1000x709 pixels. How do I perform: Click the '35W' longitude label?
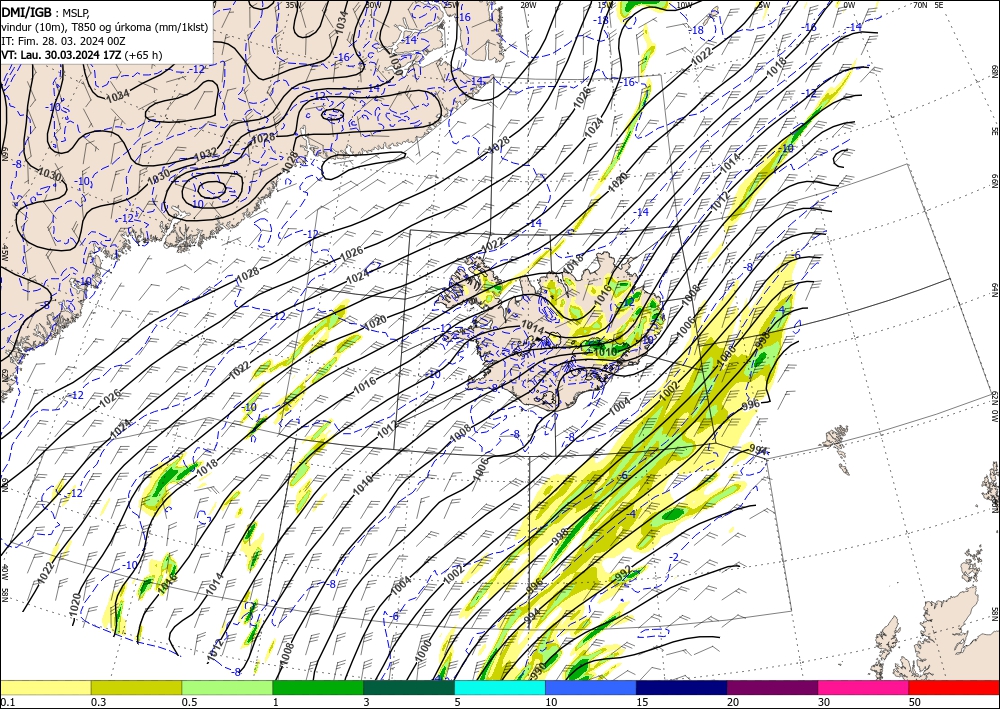[x=293, y=5]
